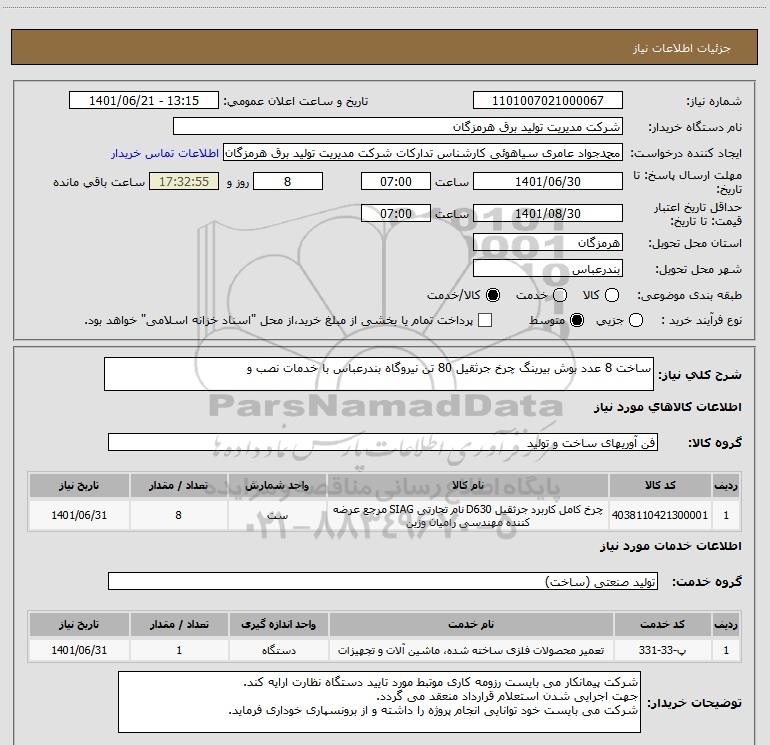Click the شرح کلی نیاز description box

pos(379,374)
